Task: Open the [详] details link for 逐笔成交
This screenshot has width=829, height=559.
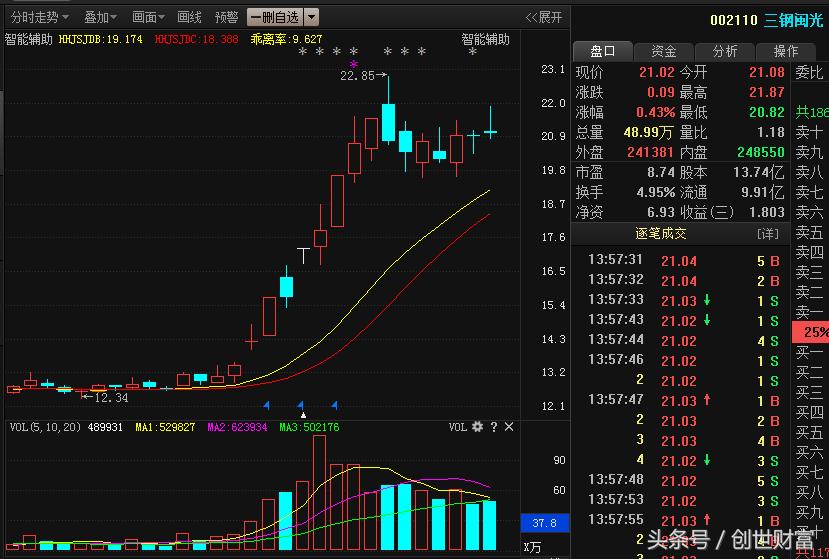Action: coord(768,234)
